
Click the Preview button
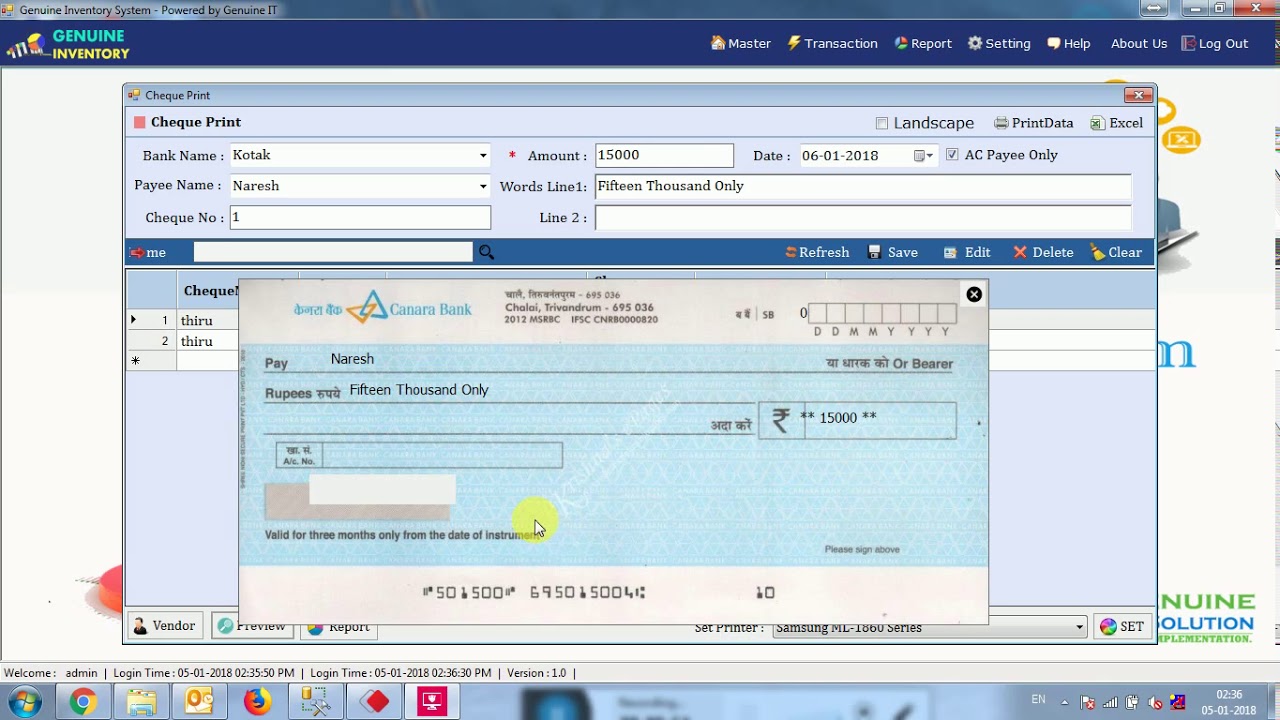252,627
